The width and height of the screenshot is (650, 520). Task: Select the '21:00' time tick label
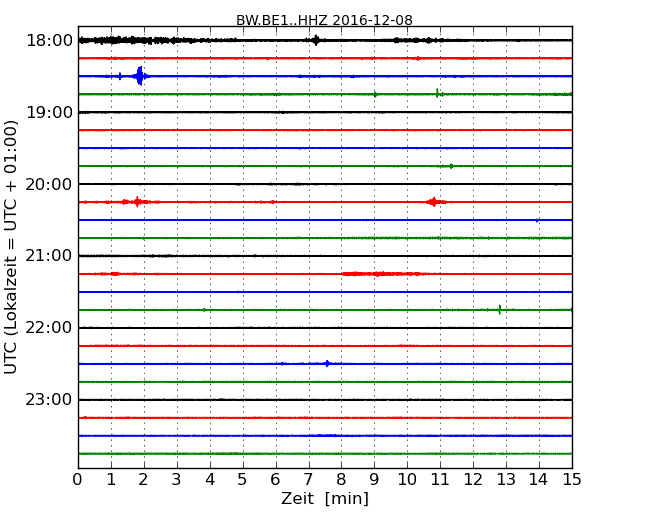pos(49,256)
